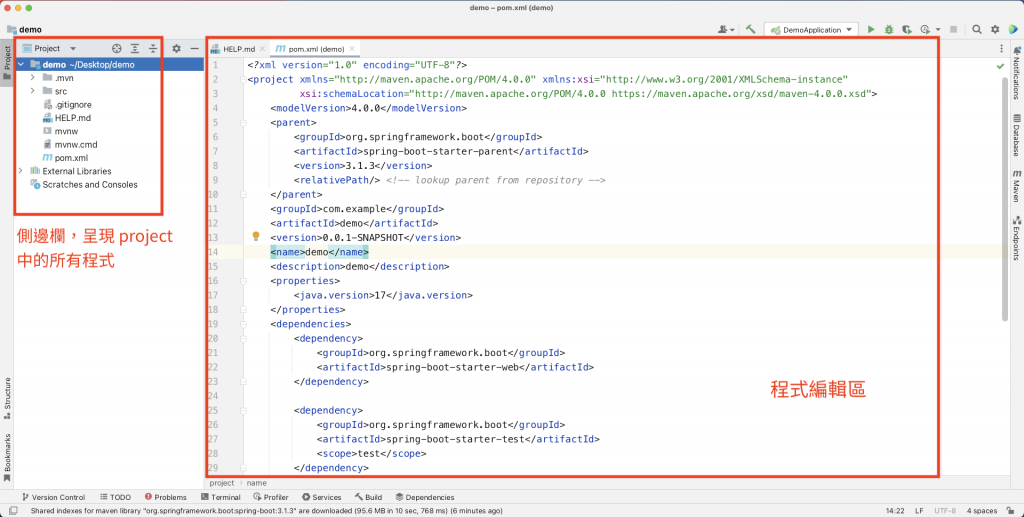Open the Maven tool window
The height and width of the screenshot is (517, 1024).
[1017, 186]
